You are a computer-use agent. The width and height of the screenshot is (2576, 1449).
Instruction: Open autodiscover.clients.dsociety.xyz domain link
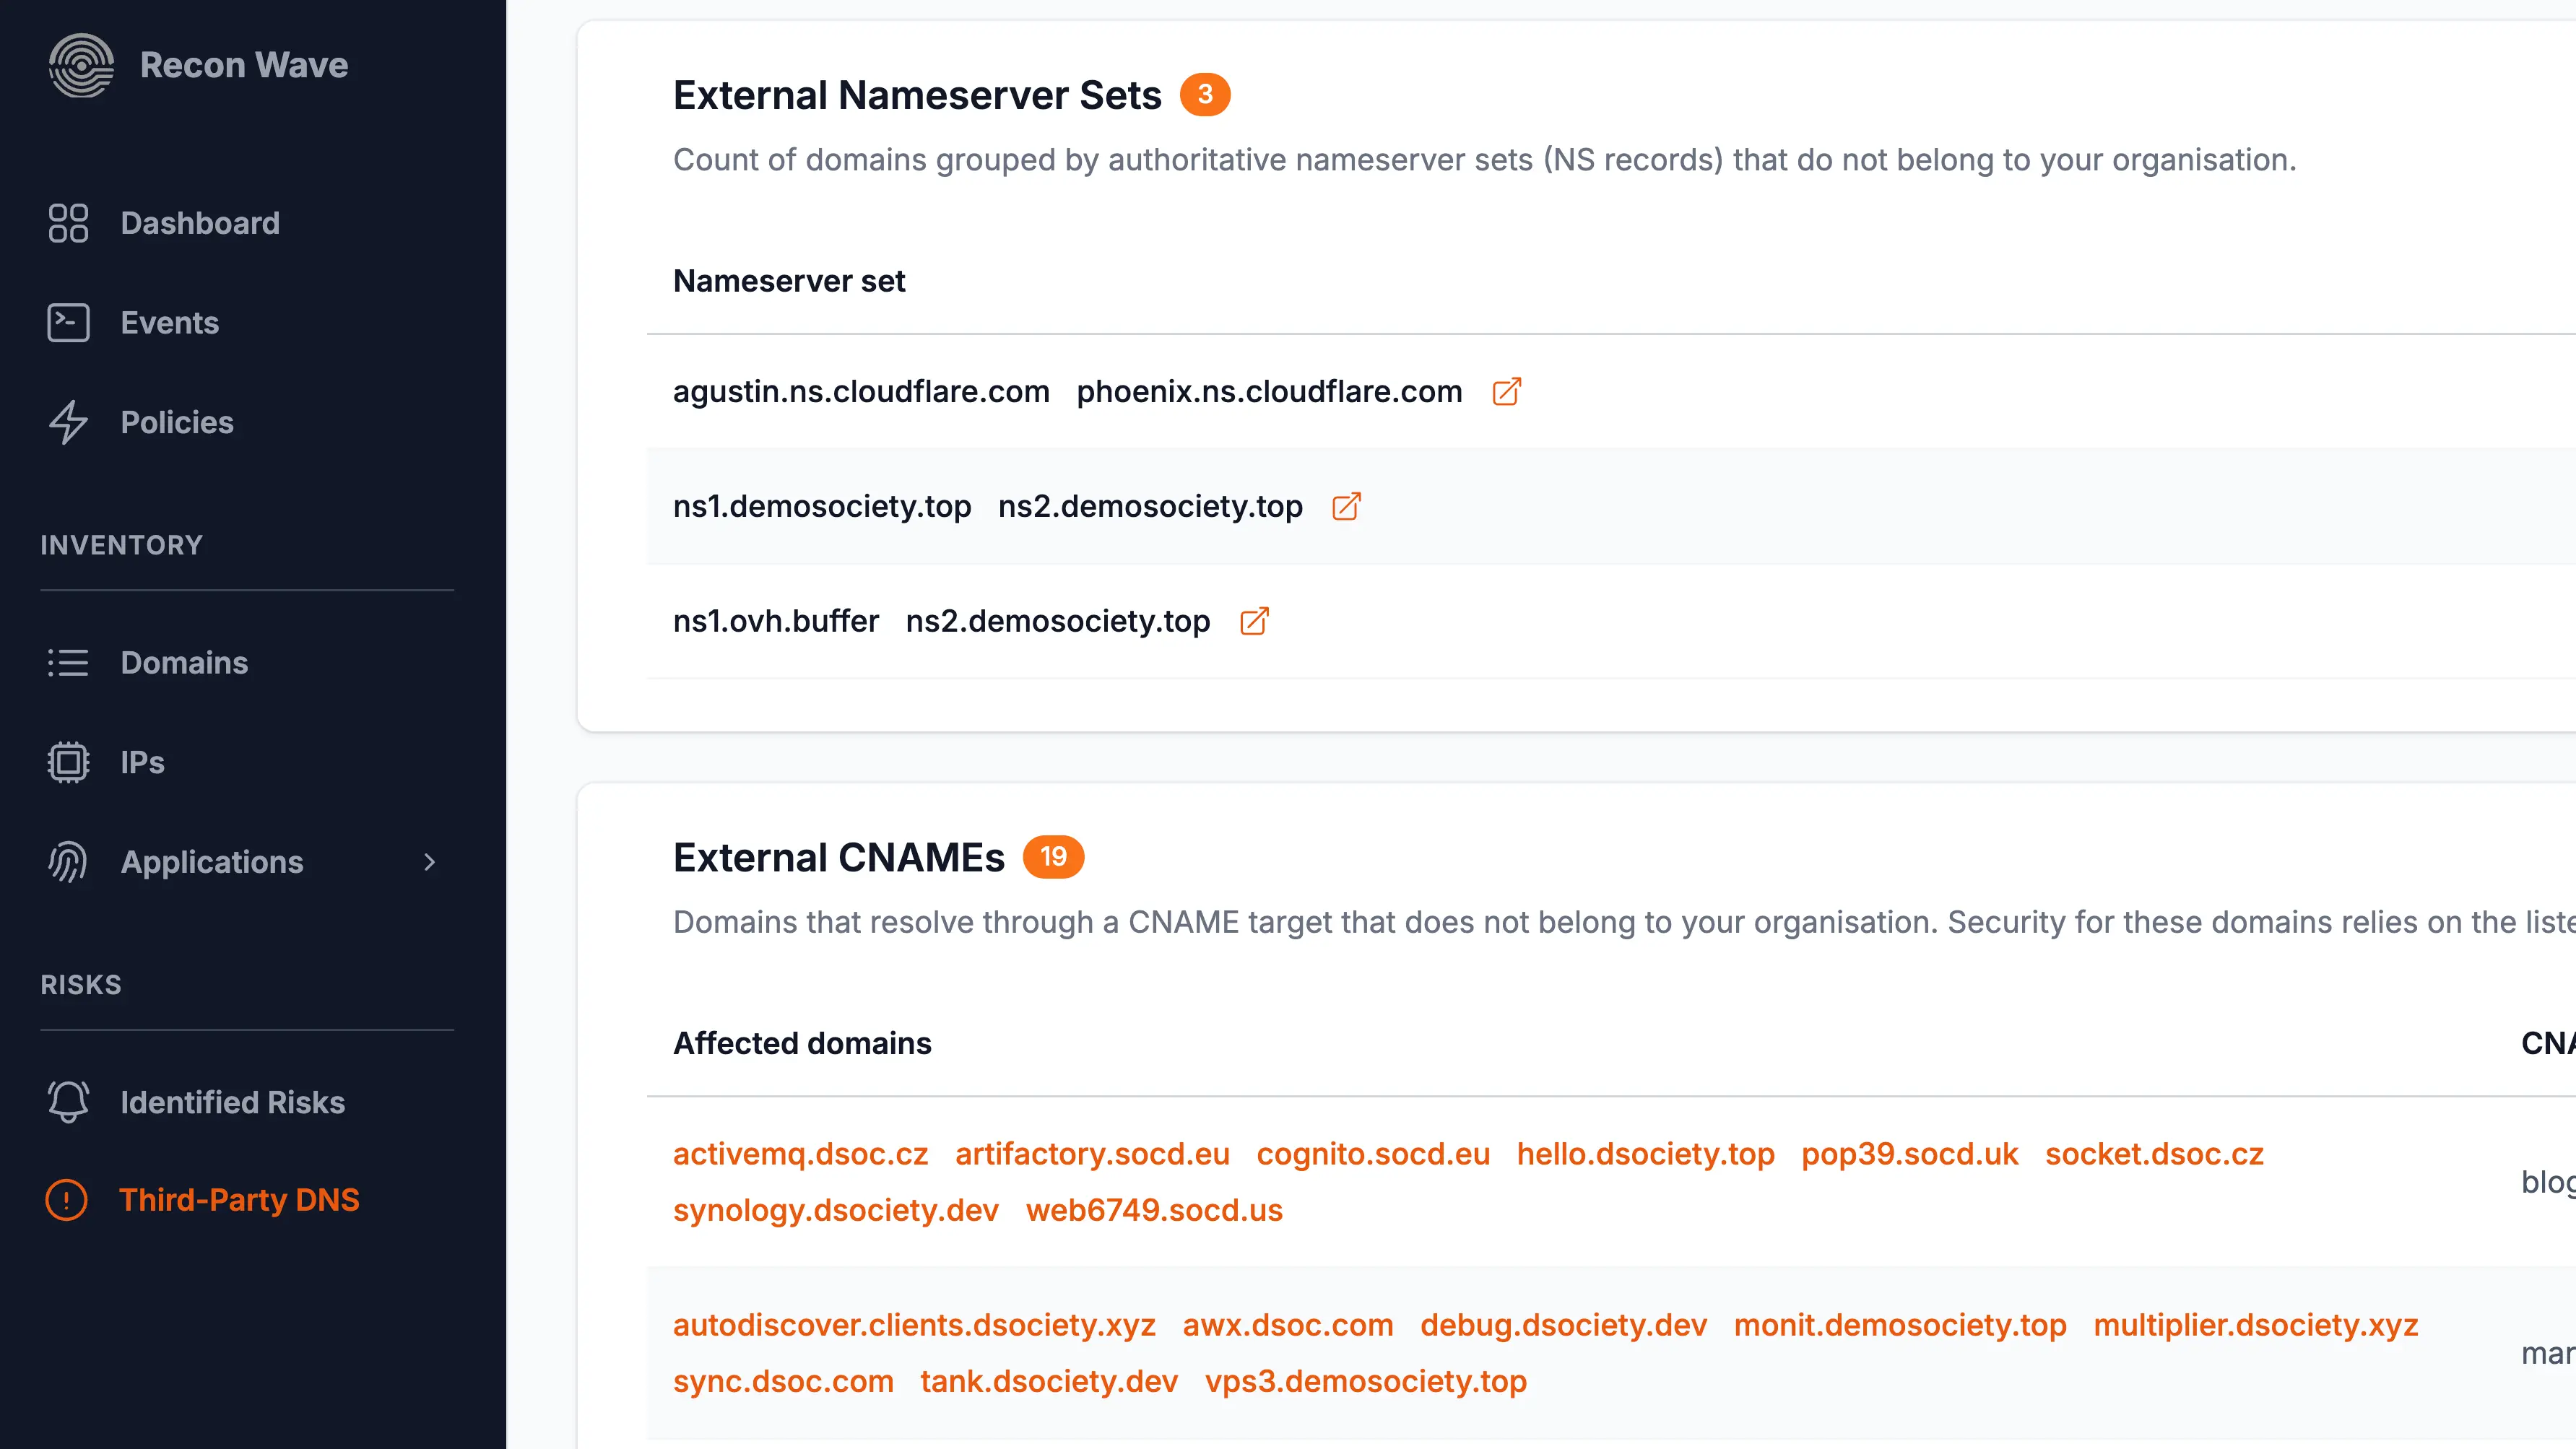[914, 1325]
